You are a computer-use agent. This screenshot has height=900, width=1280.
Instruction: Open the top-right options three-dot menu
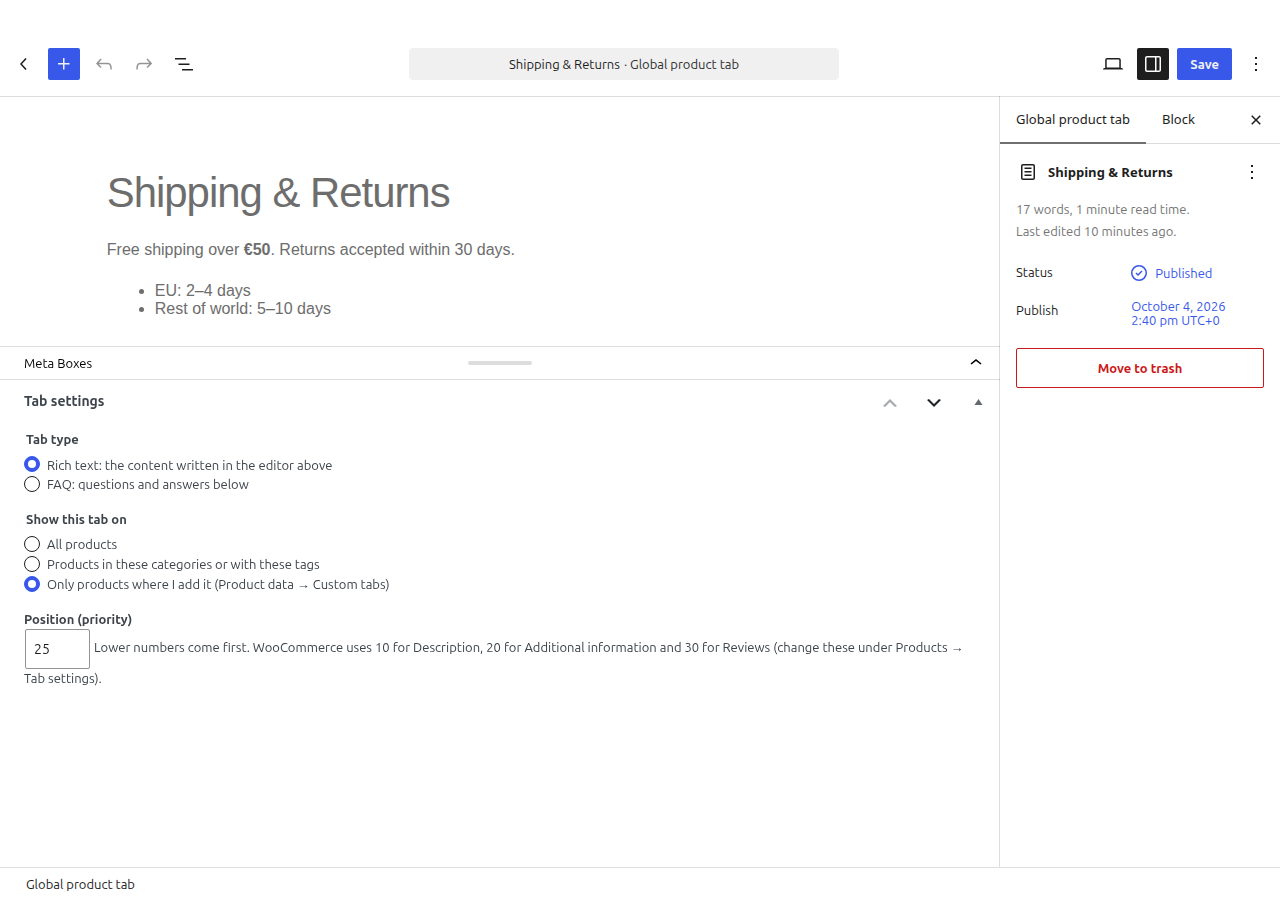click(1256, 64)
